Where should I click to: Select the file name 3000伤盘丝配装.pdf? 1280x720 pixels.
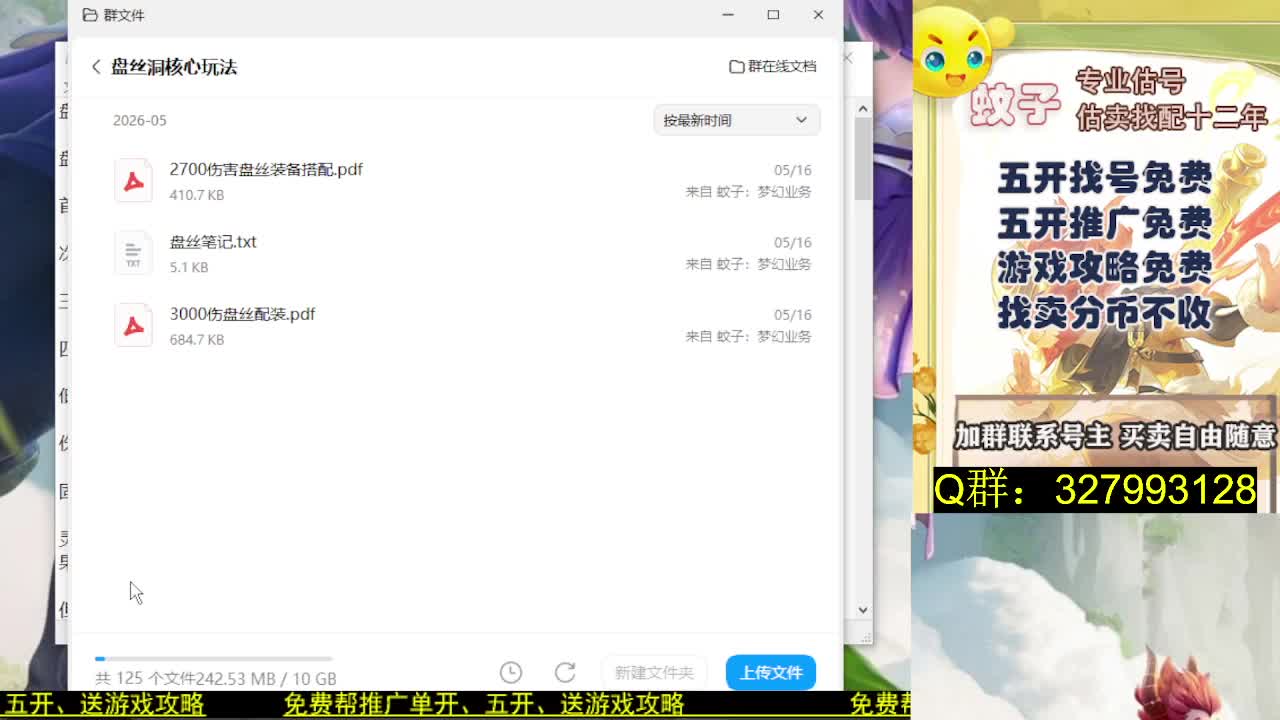pyautogui.click(x=242, y=314)
